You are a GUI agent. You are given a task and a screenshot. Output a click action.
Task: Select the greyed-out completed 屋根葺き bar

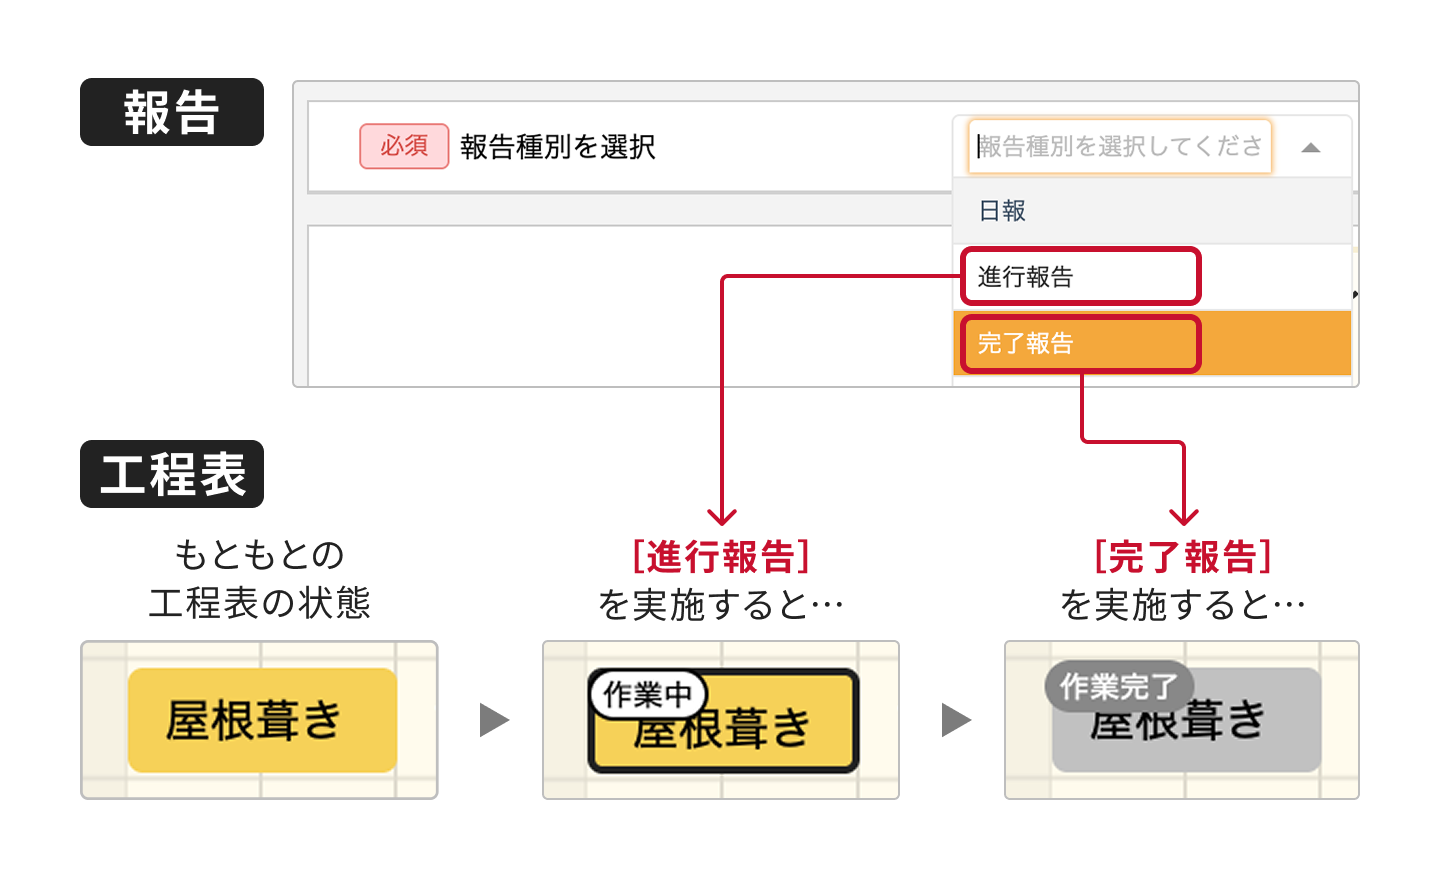(x=1187, y=720)
